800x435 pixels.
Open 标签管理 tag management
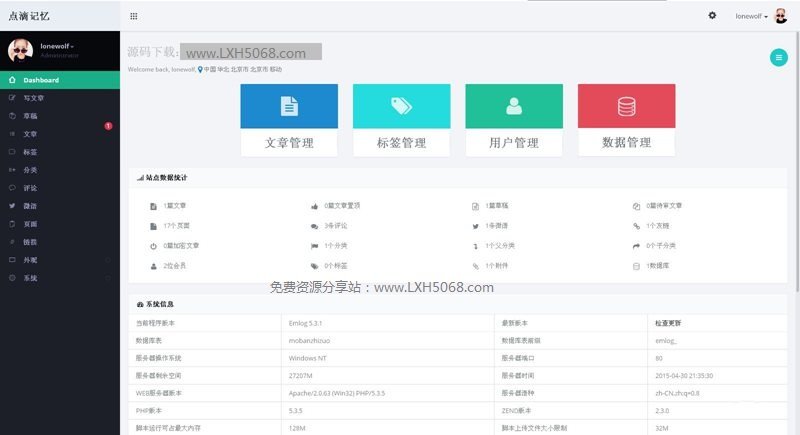tap(402, 143)
